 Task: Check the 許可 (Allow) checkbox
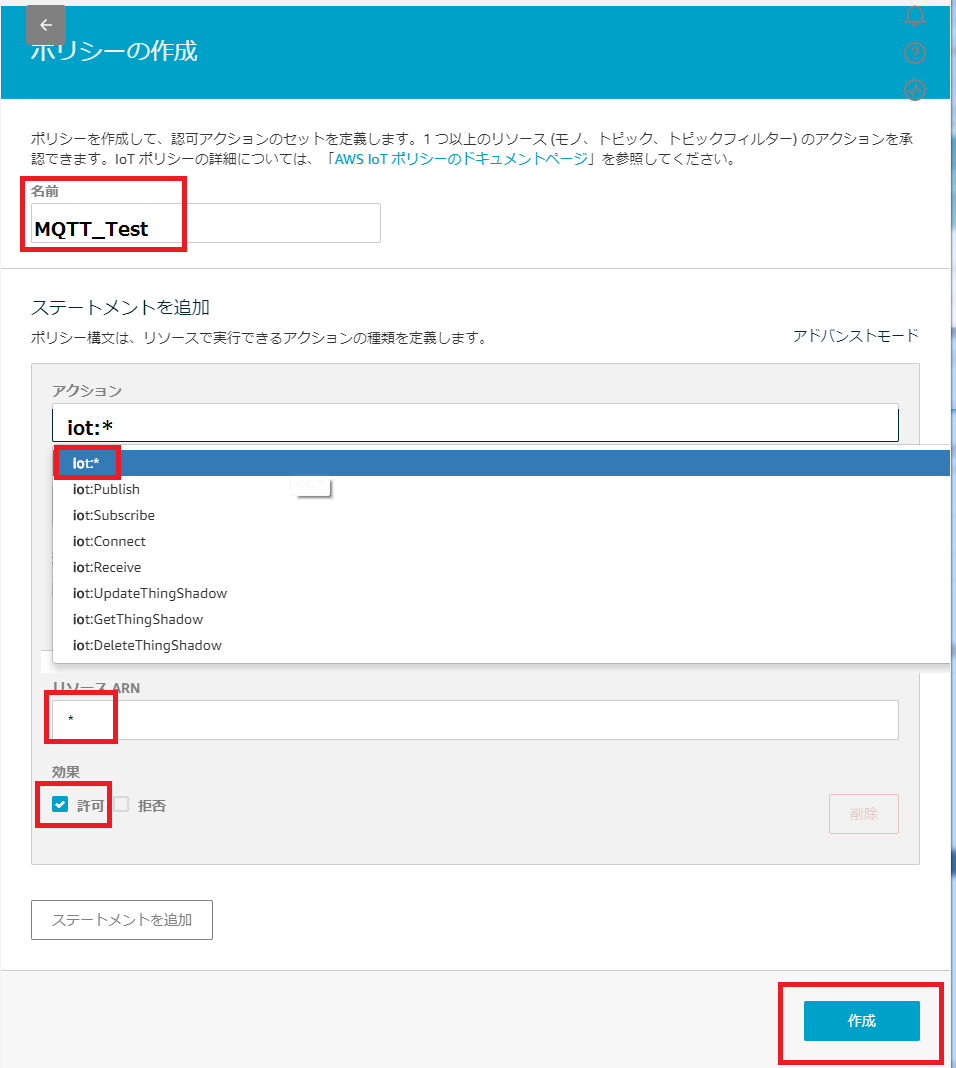click(x=60, y=804)
